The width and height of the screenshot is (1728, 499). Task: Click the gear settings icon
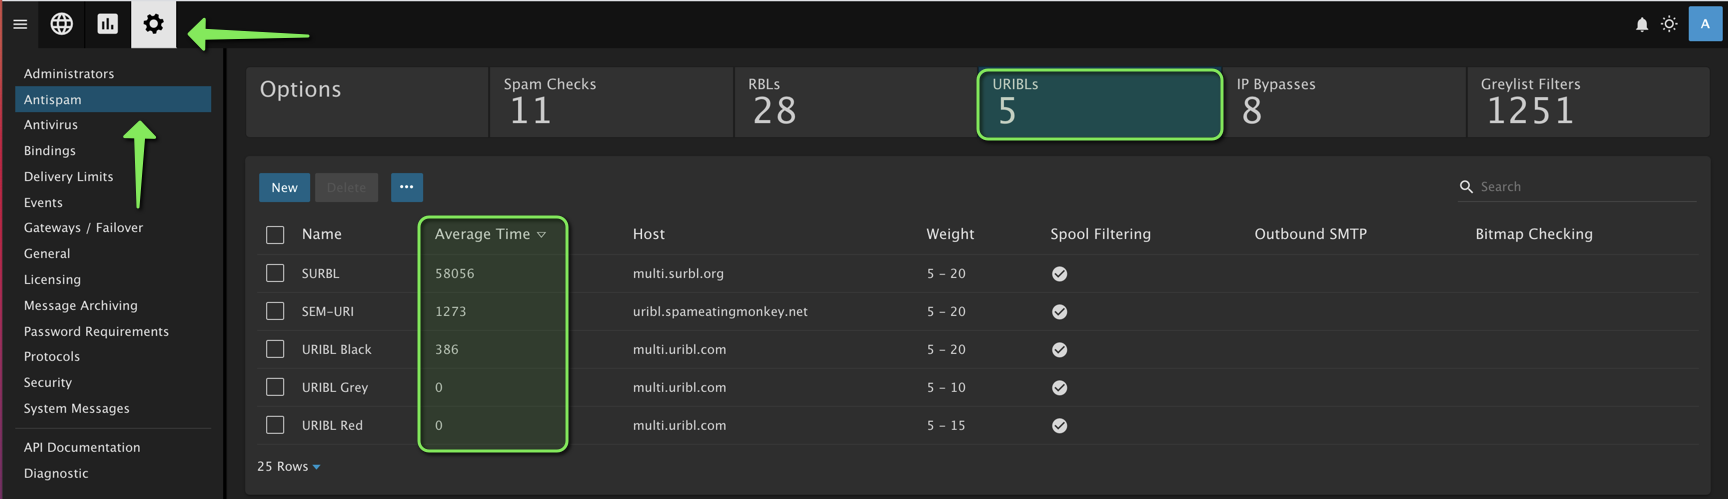153,24
